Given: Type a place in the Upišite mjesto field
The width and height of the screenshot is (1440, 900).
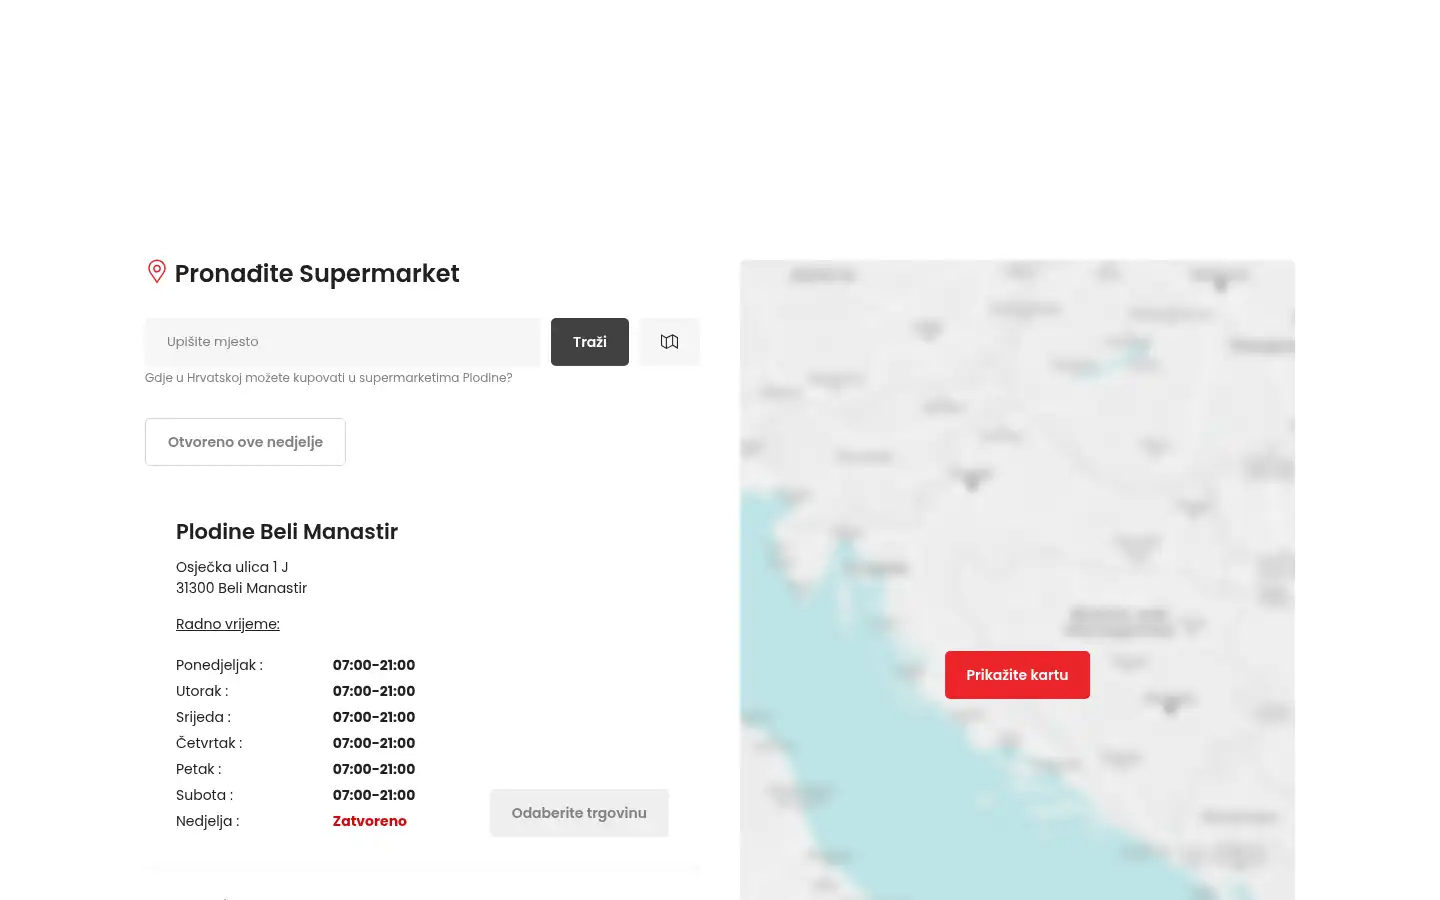Looking at the screenshot, I should coord(343,342).
